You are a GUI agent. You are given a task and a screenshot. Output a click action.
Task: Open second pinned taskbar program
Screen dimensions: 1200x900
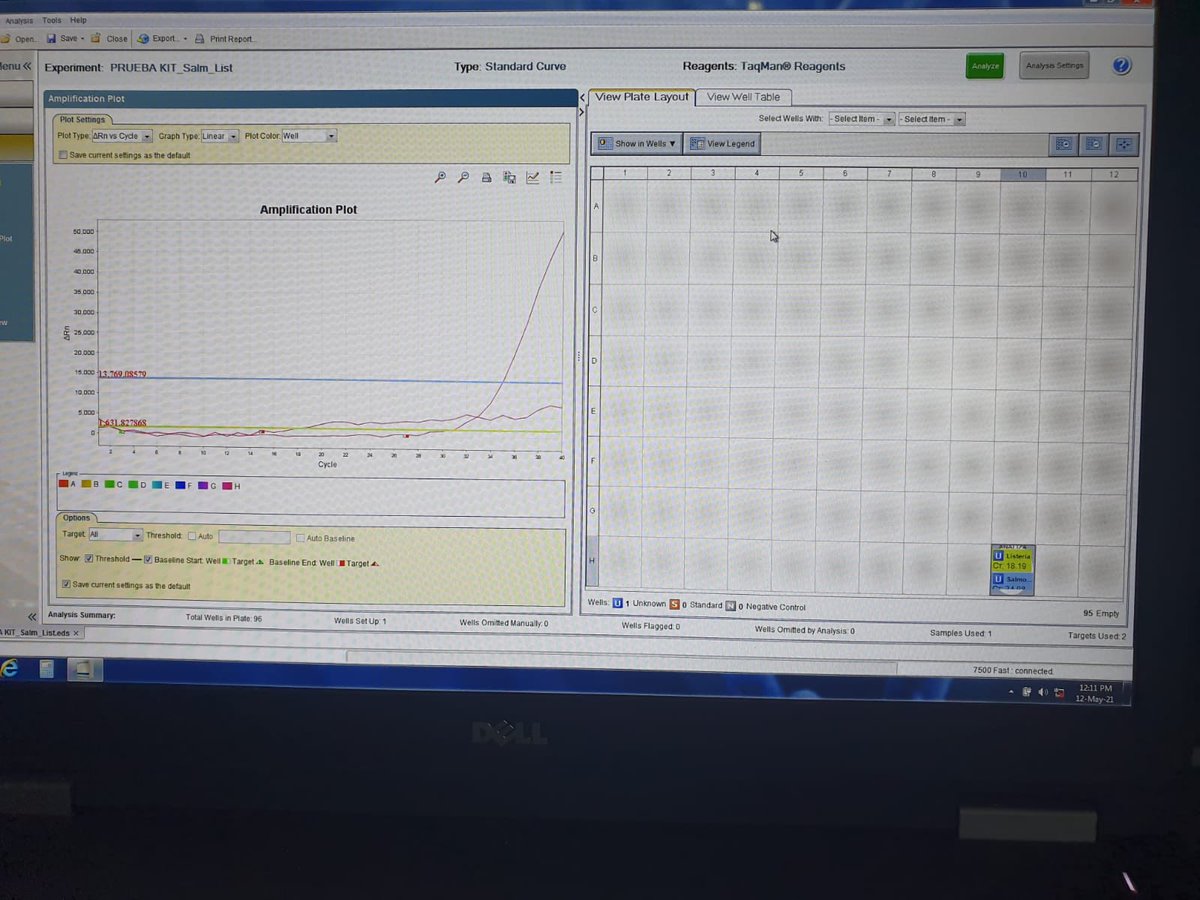[x=48, y=670]
